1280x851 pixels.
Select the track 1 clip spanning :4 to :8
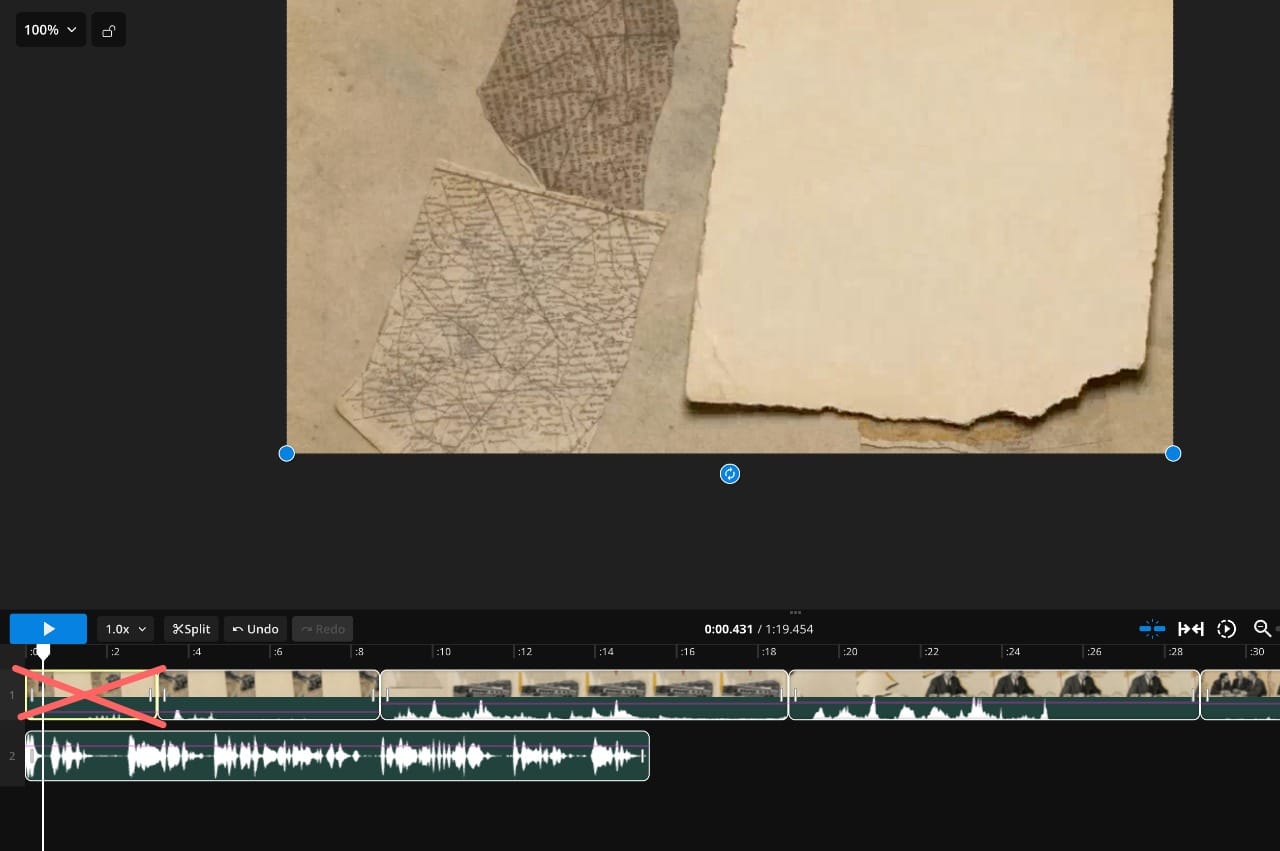tap(268, 695)
